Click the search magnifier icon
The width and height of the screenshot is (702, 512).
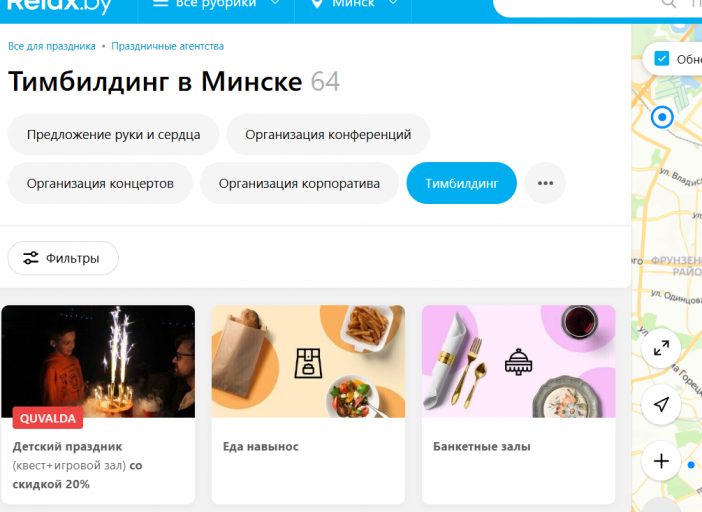(x=668, y=4)
